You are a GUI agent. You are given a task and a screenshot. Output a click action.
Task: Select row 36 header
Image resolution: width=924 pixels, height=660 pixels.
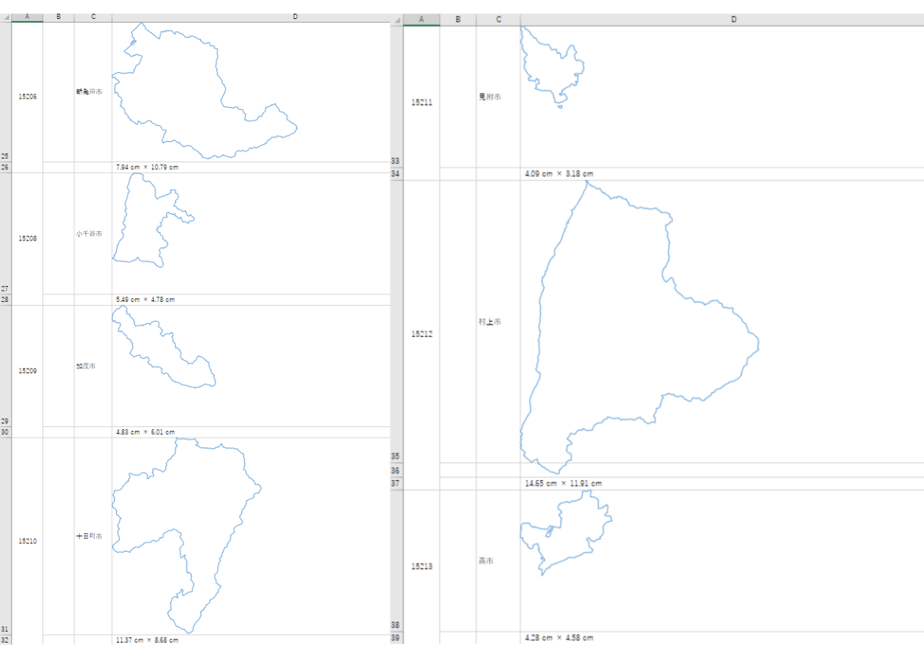click(x=397, y=470)
